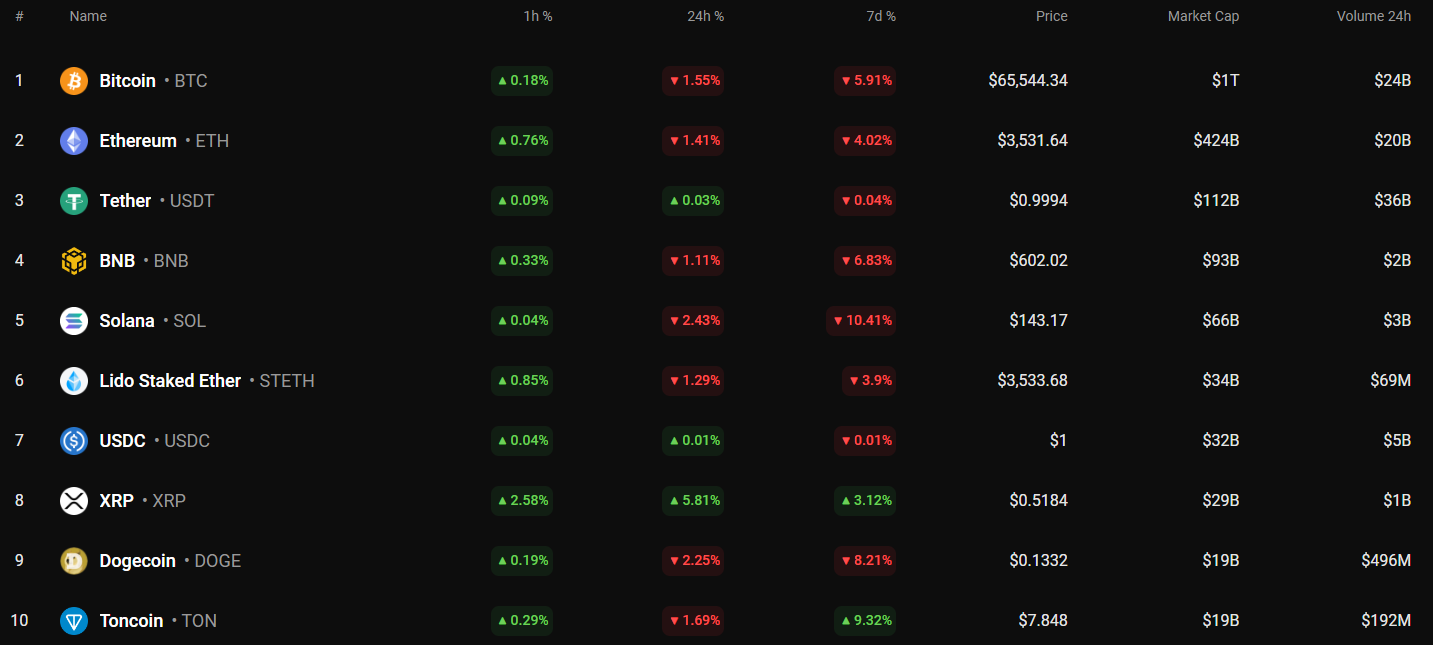Click the Dogecoin logo icon

(74, 561)
